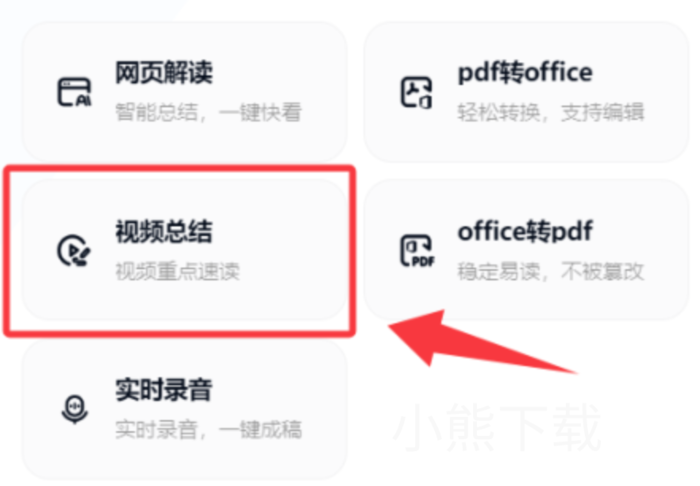Click the 实时录音 microphone icon
700x486 pixels.
pos(75,409)
